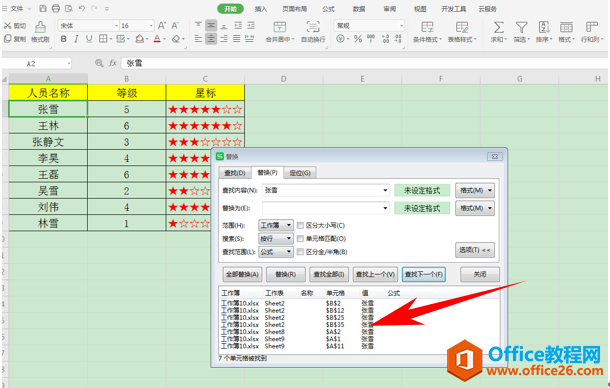
Task: Open the Name Box dropdown arrow
Action: point(68,63)
